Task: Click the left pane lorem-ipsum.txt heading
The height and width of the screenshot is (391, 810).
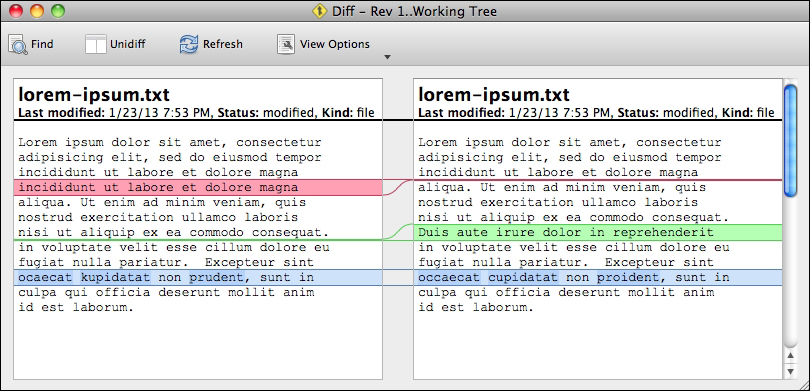Action: [x=94, y=95]
